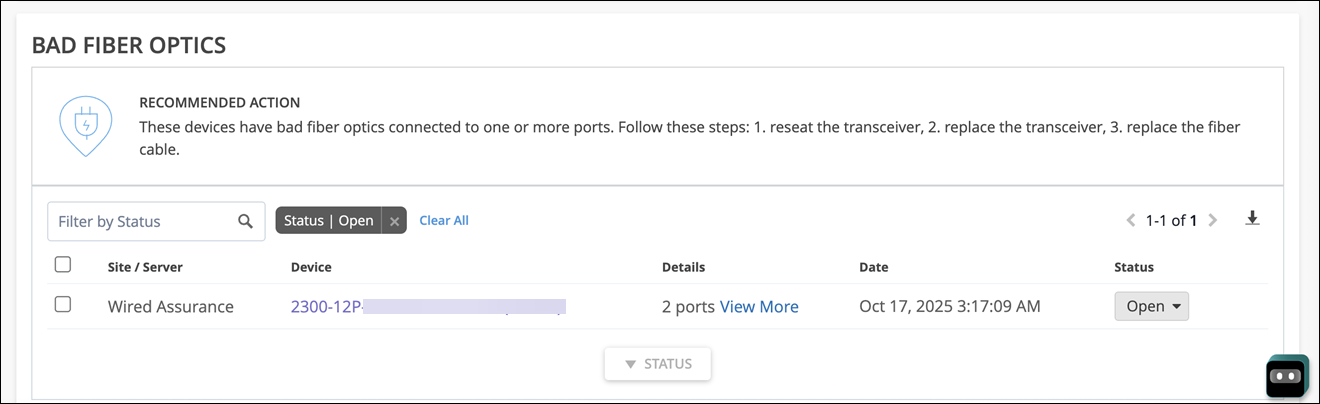Open the row's Open status dropdown
The height and width of the screenshot is (404, 1320).
pyautogui.click(x=1151, y=307)
